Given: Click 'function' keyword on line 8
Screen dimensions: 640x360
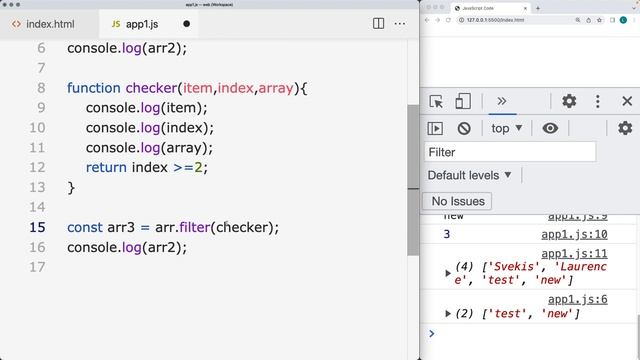Looking at the screenshot, I should tap(93, 88).
